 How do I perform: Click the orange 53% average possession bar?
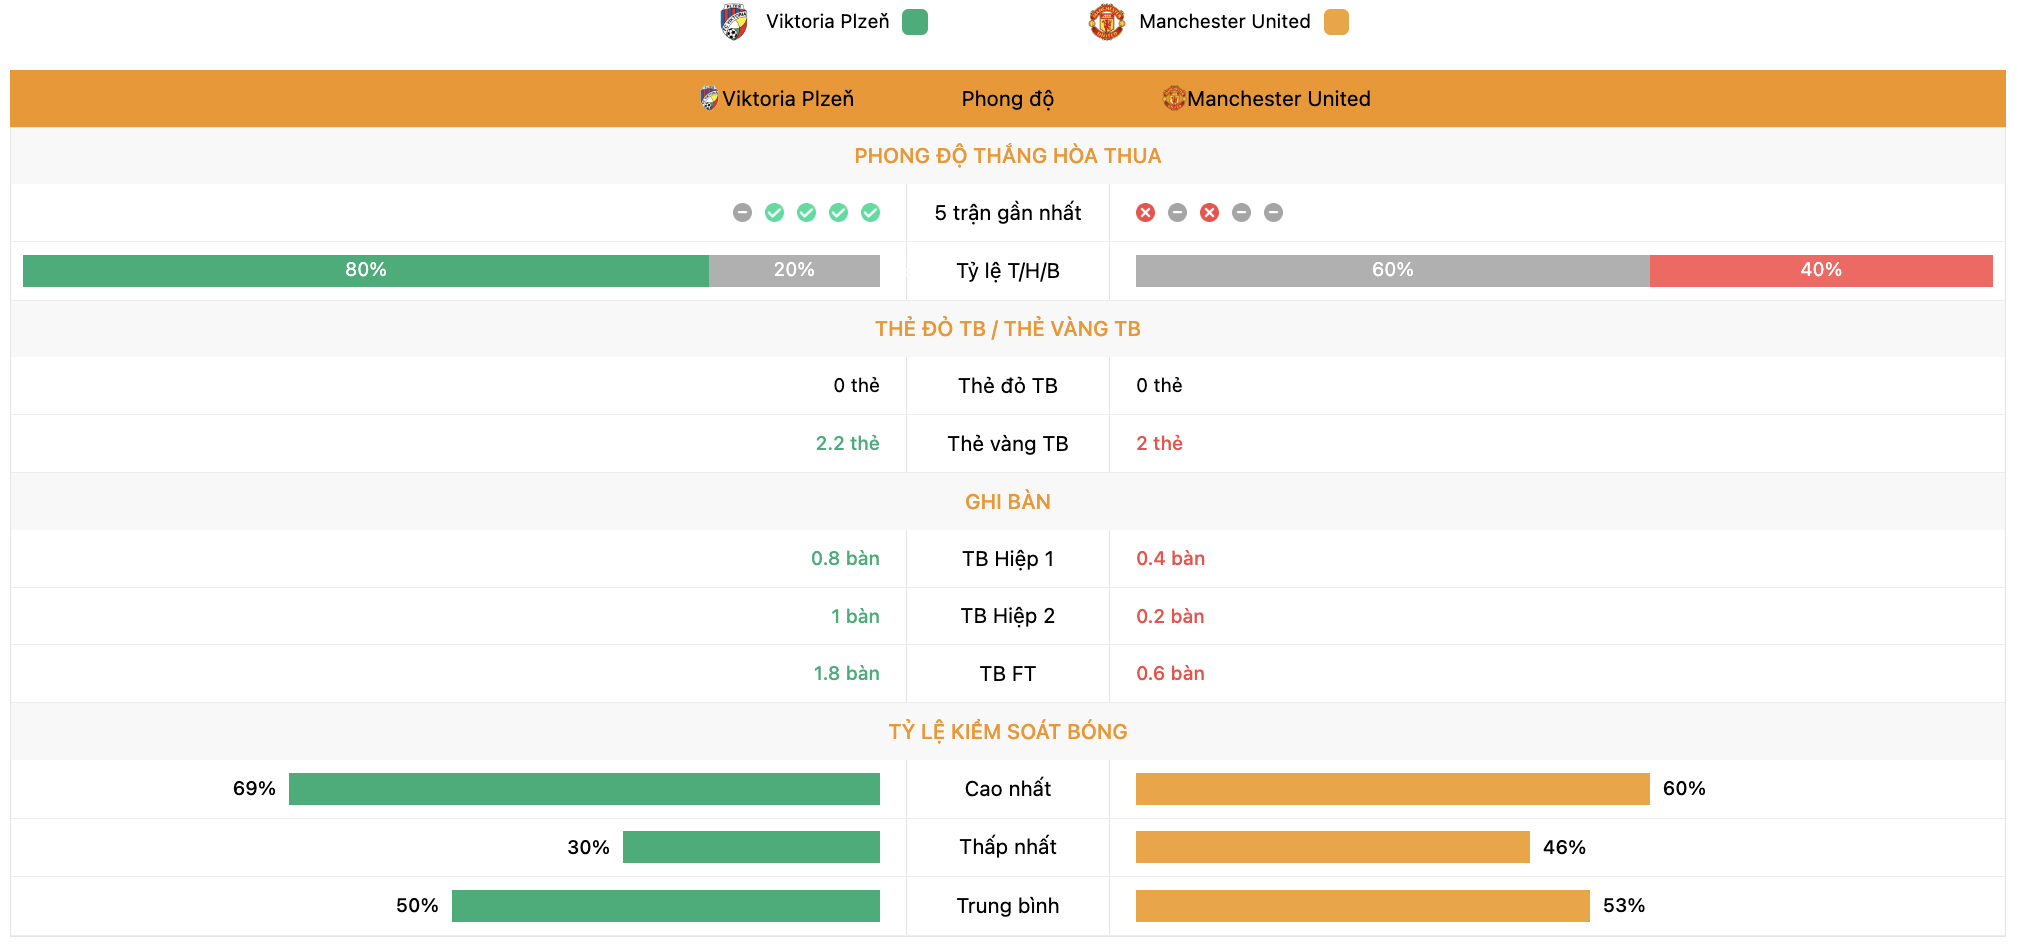coord(1363,906)
